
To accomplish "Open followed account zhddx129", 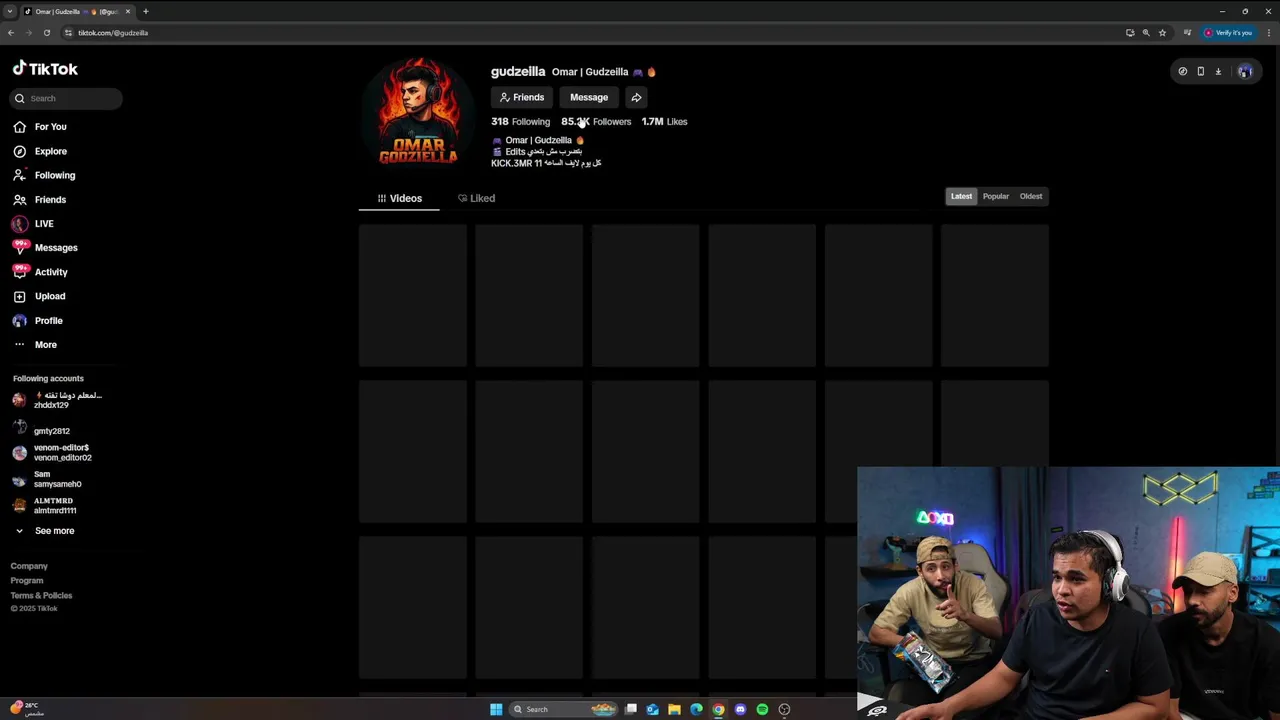I will tap(57, 400).
